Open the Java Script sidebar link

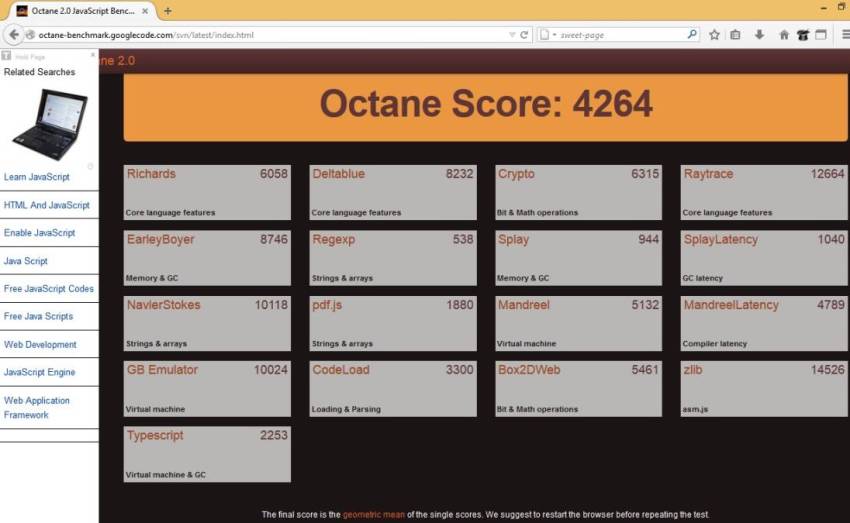25,261
